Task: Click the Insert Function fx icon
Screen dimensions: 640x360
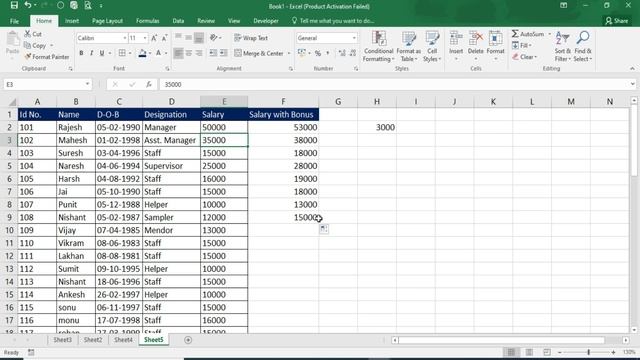Action: (x=149, y=84)
